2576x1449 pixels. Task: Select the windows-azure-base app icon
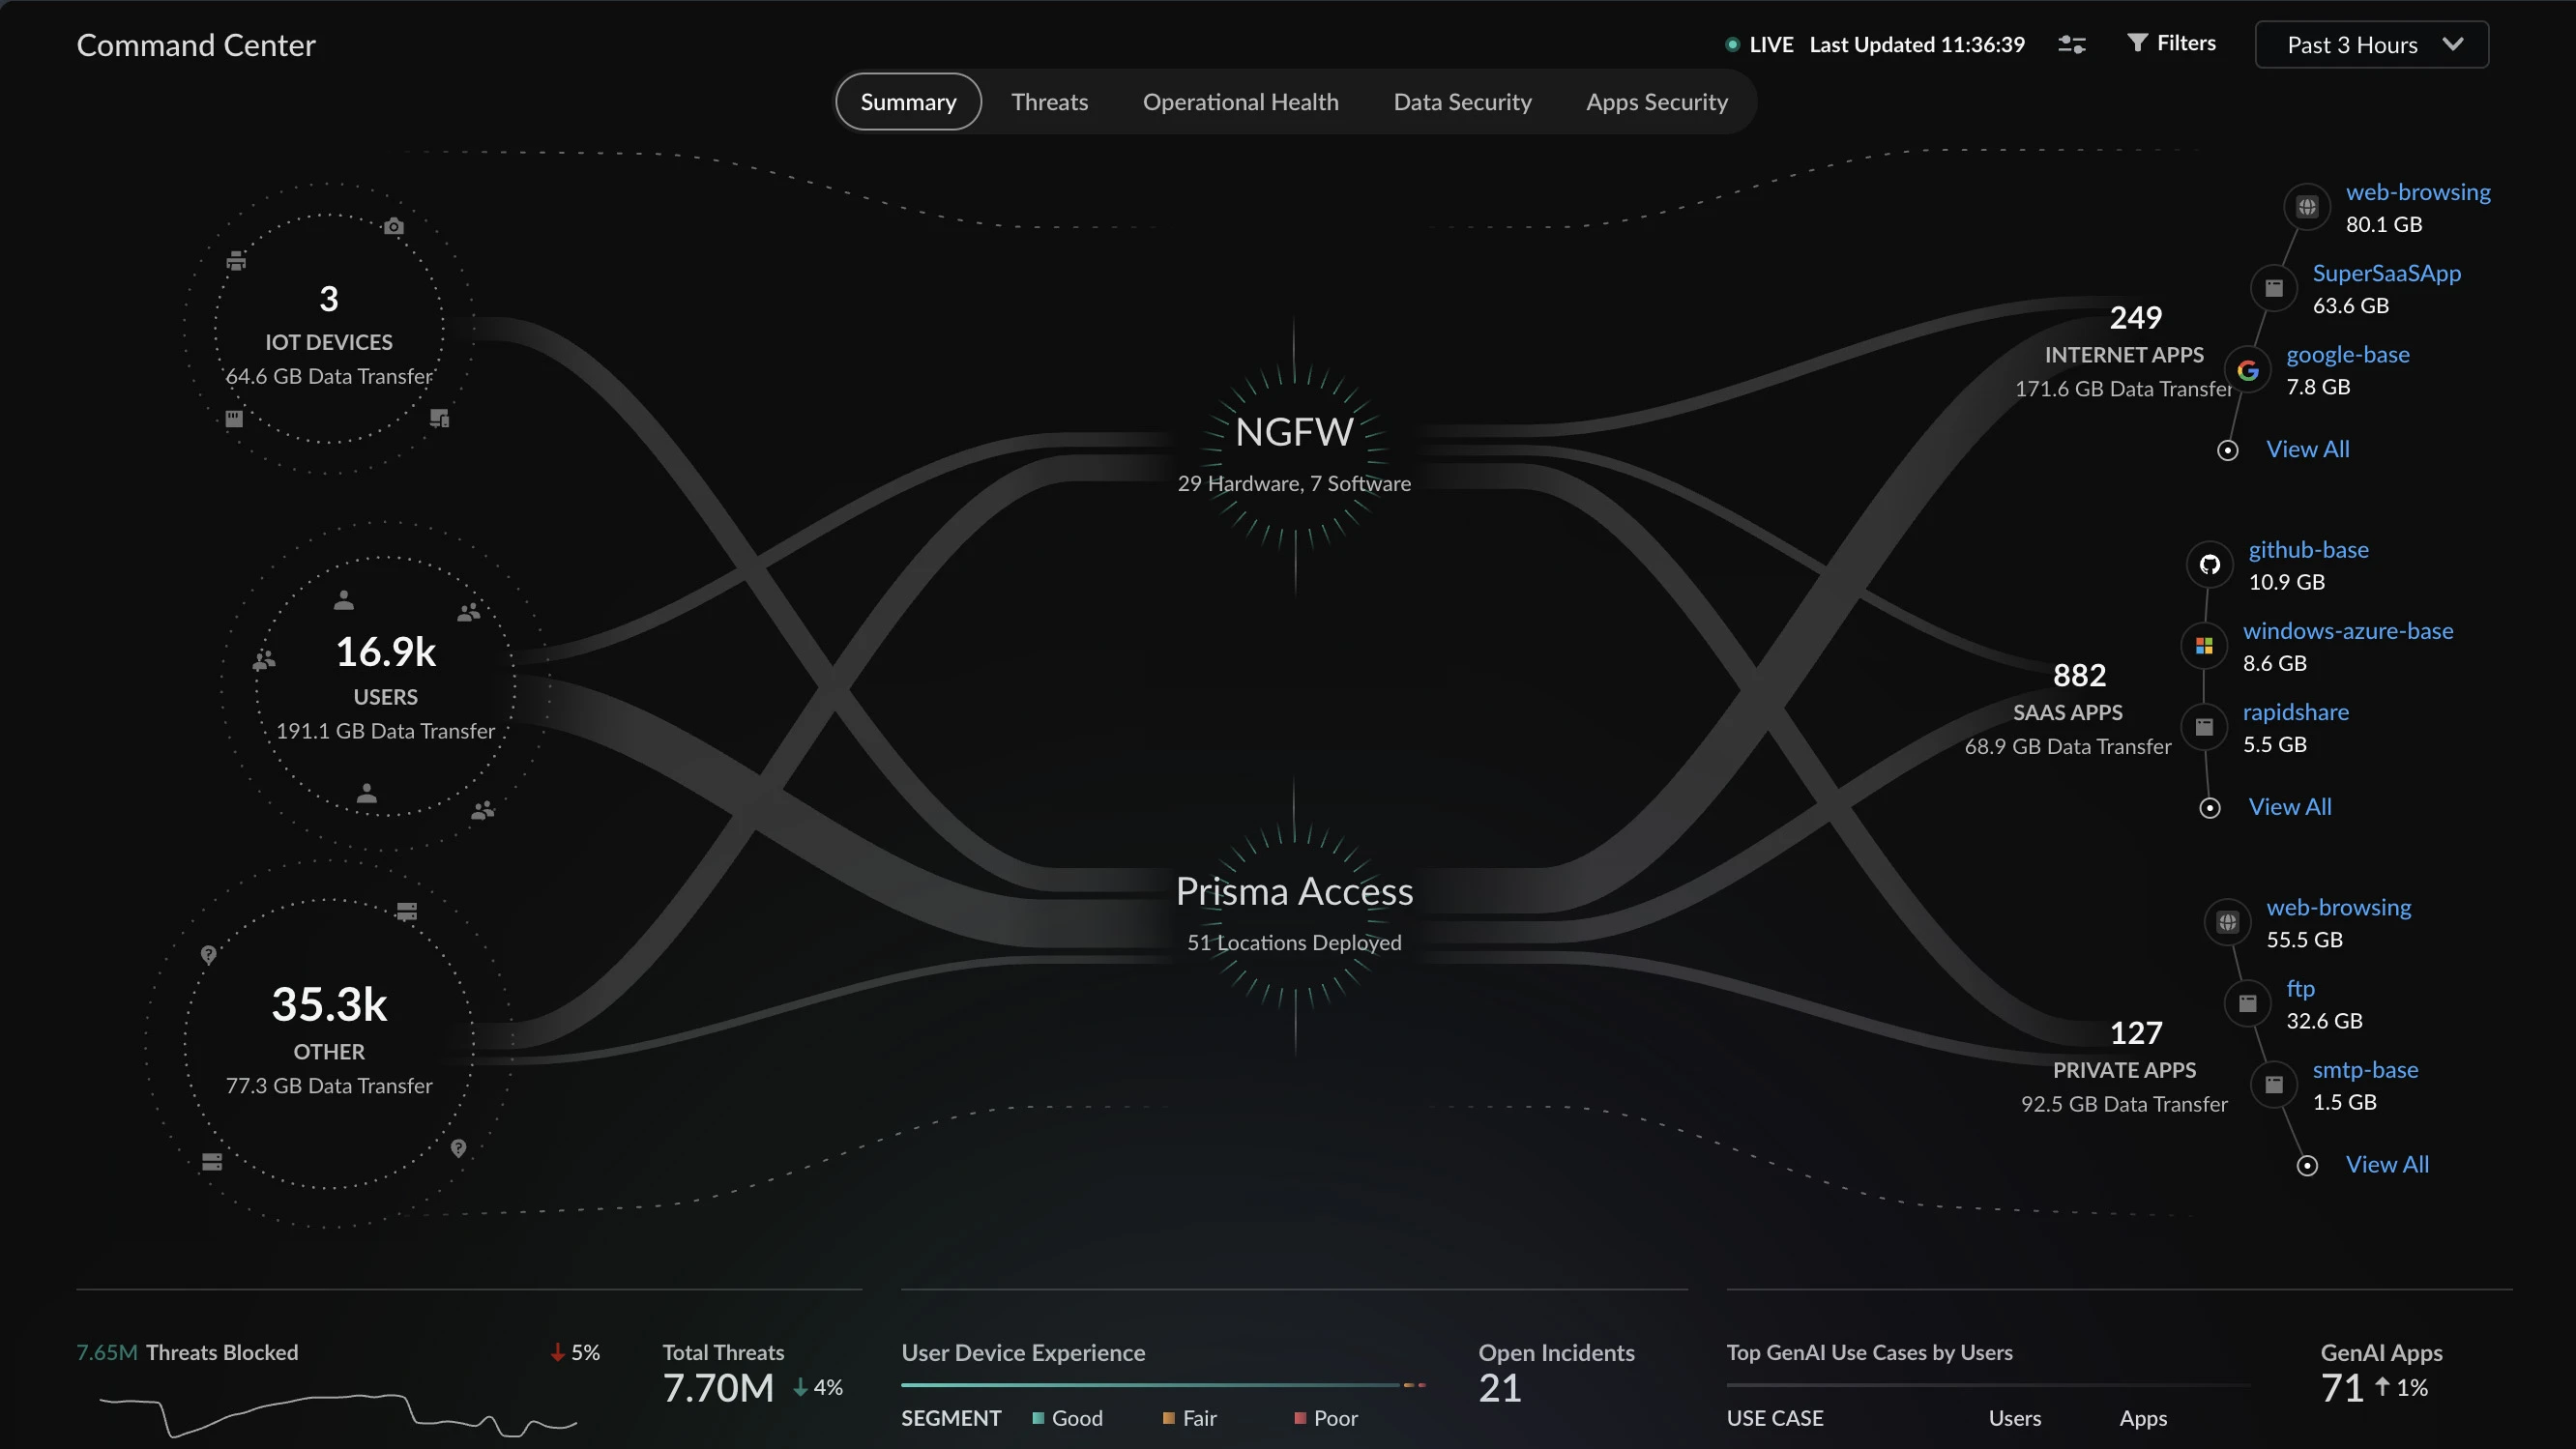[2204, 645]
